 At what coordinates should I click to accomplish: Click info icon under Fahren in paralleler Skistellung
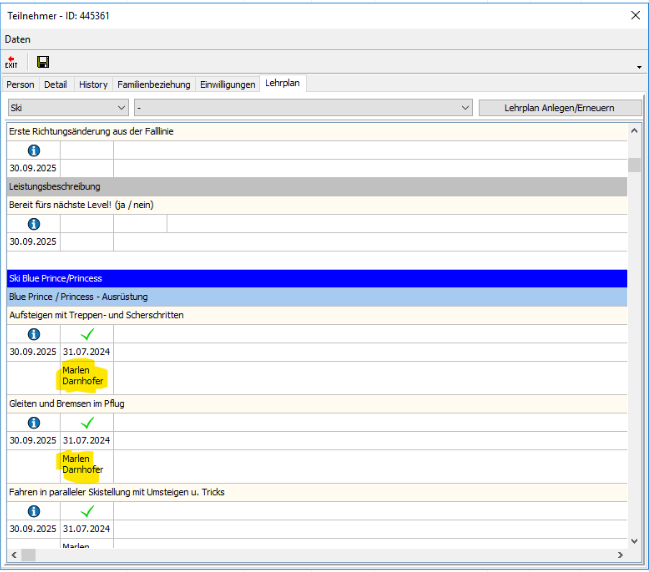pyautogui.click(x=34, y=510)
